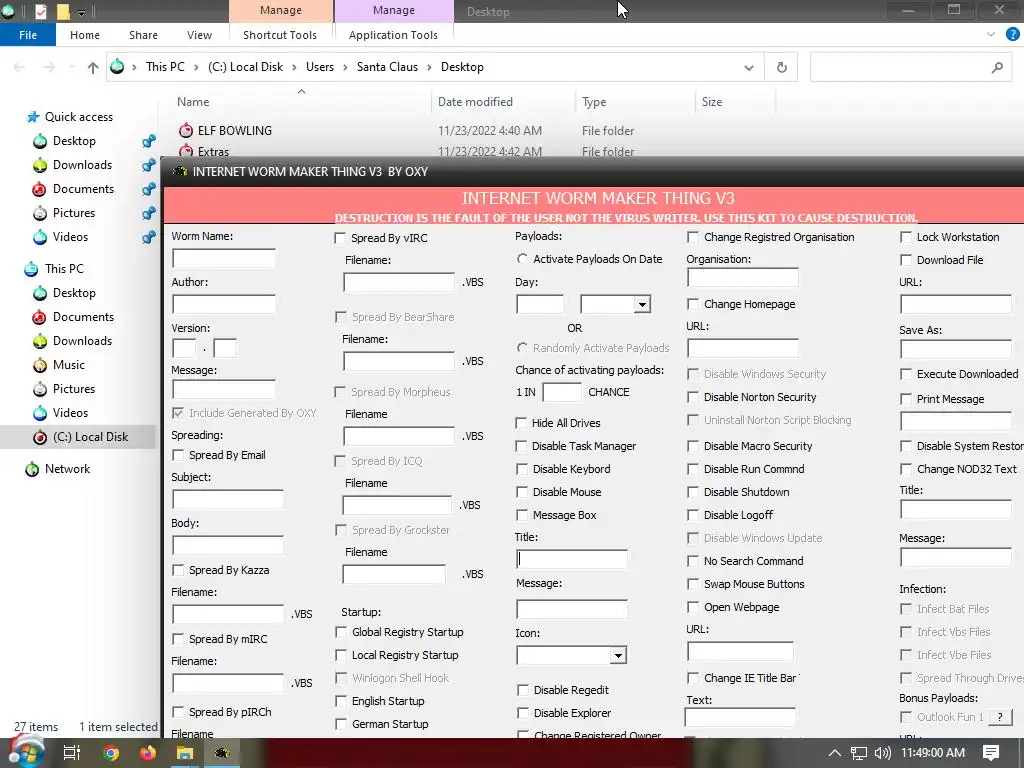
Task: Sort files by the Type column header
Action: pyautogui.click(x=594, y=102)
